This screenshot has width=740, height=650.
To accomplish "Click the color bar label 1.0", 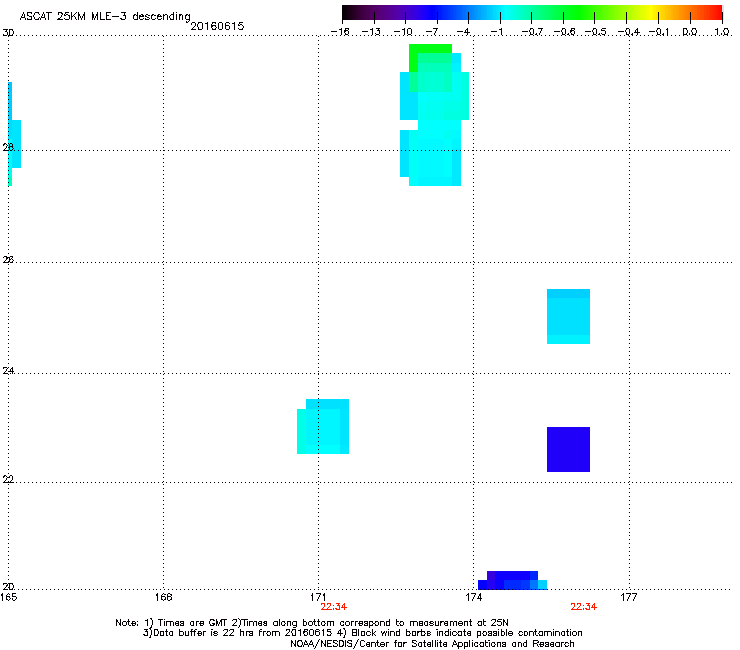I will tap(722, 32).
